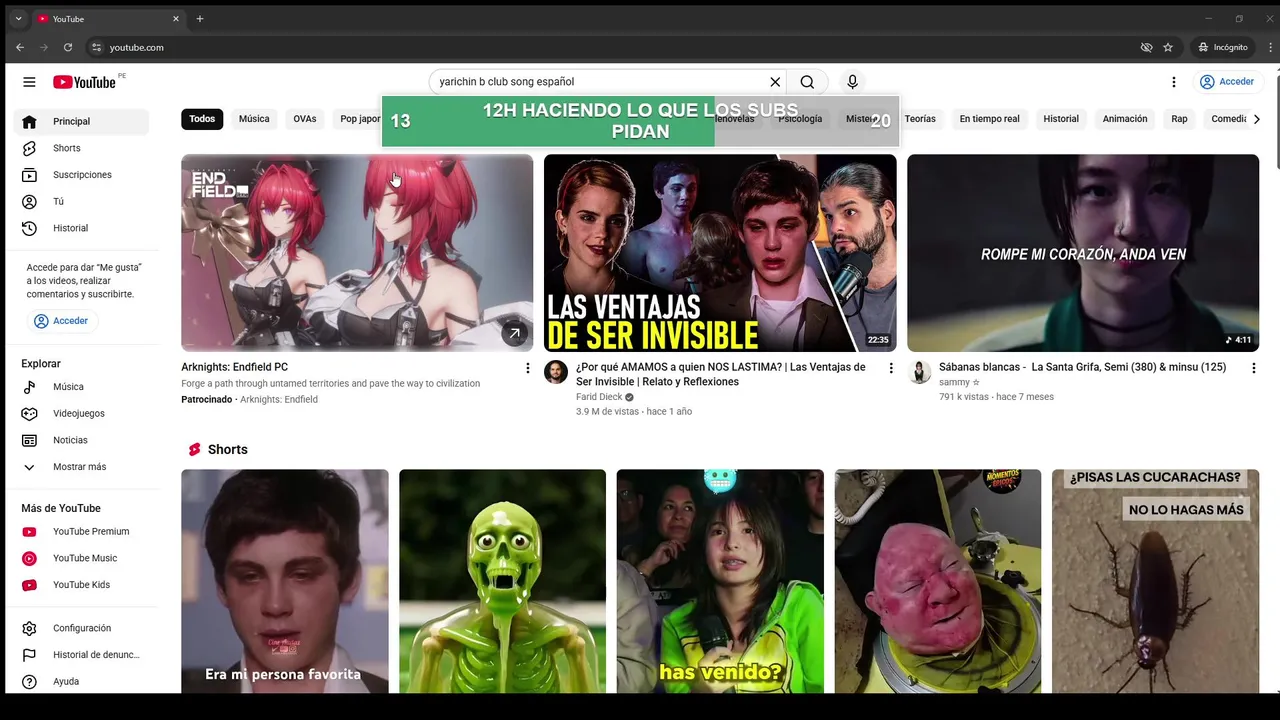
Task: Click the sidebar Acceder sign-in button
Action: (61, 321)
